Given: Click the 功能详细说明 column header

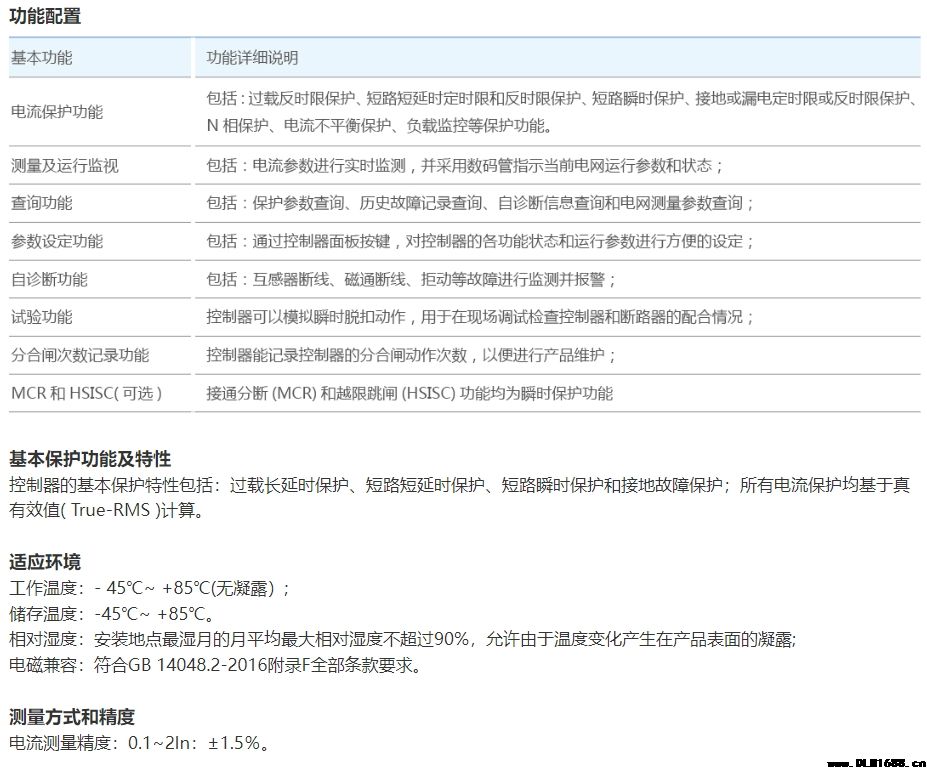Looking at the screenshot, I should click(252, 58).
